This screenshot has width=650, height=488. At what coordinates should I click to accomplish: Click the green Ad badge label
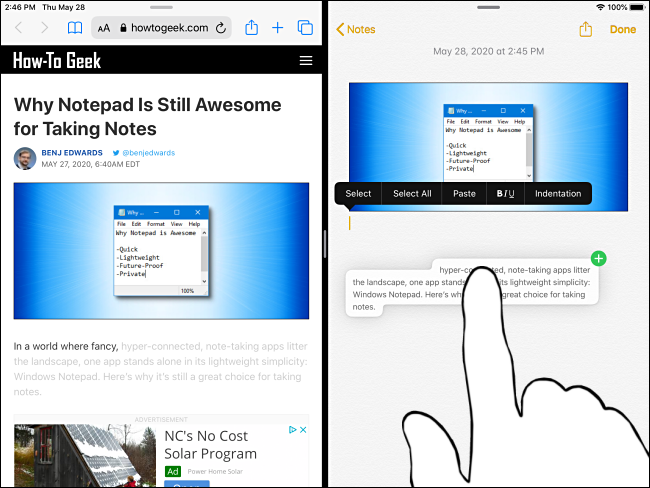pos(172,471)
